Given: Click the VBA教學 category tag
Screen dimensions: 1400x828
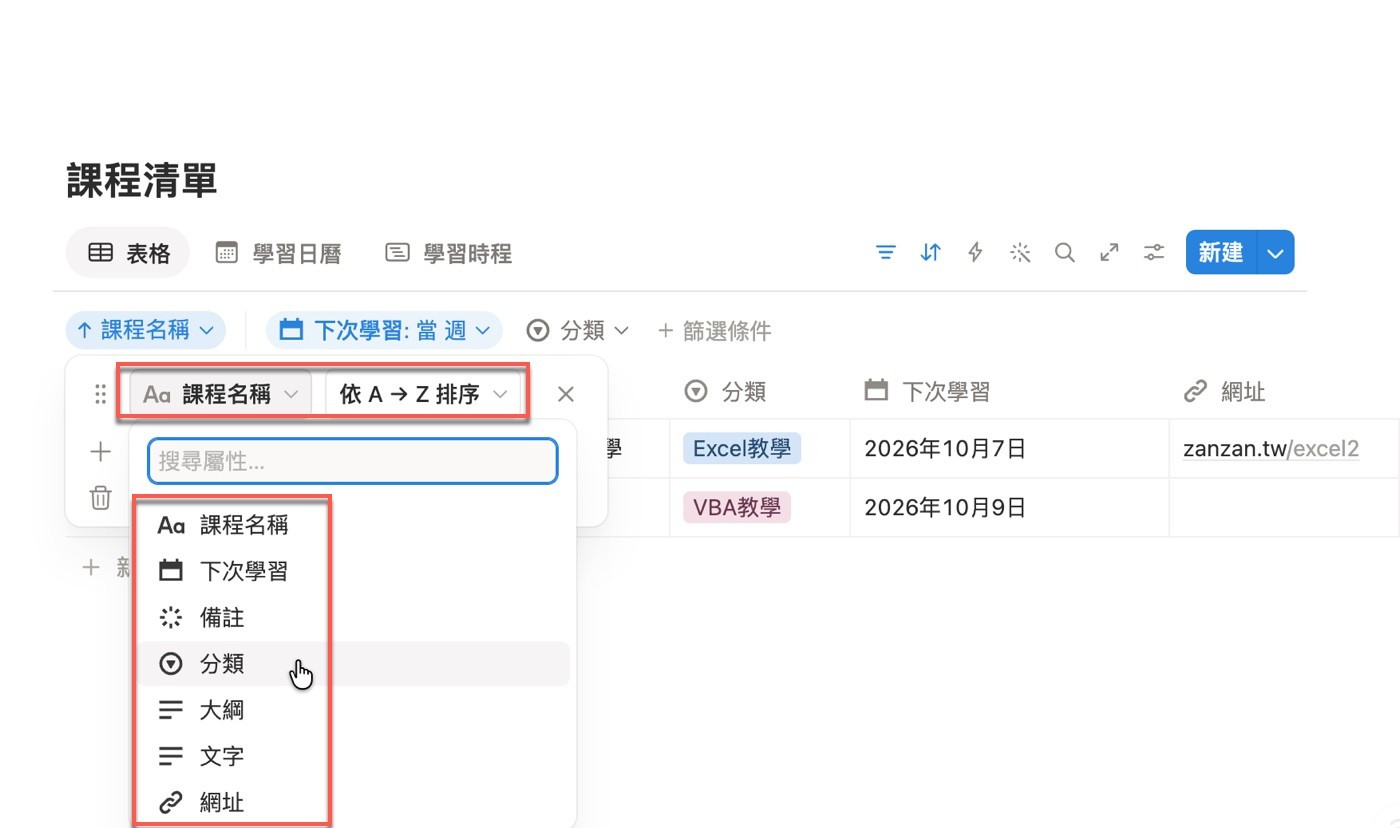Looking at the screenshot, I should click(737, 507).
